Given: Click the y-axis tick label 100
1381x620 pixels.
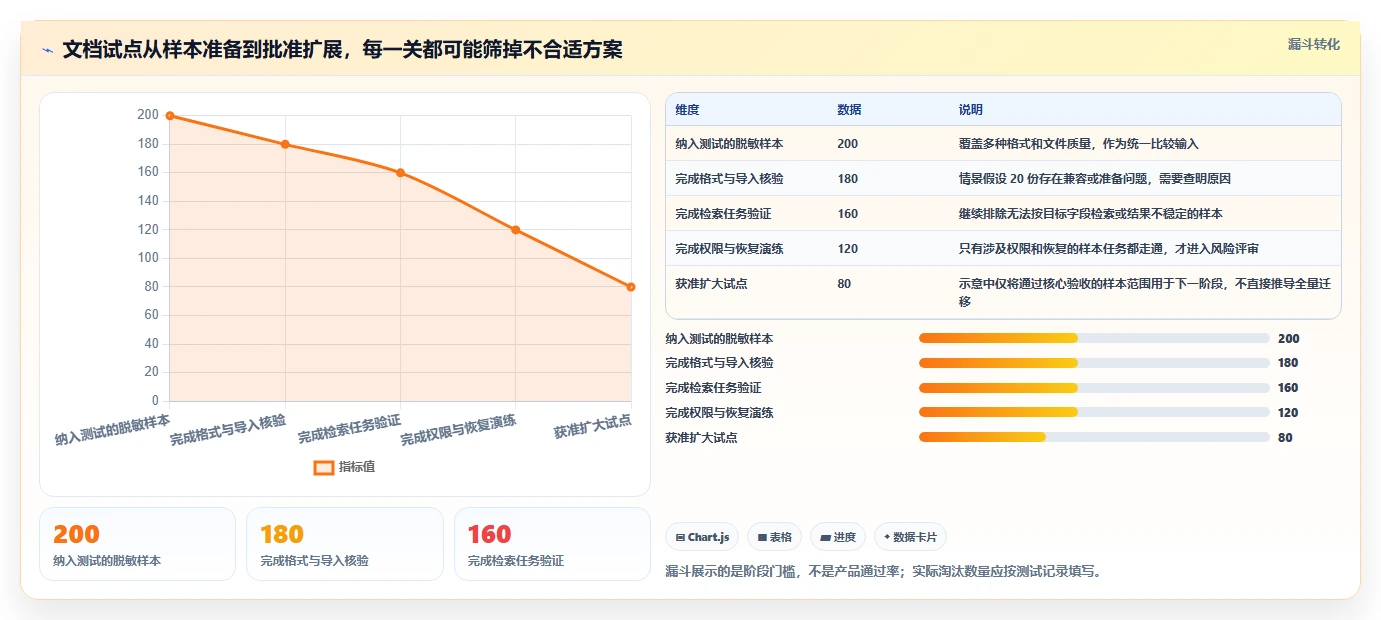Looking at the screenshot, I should [148, 258].
